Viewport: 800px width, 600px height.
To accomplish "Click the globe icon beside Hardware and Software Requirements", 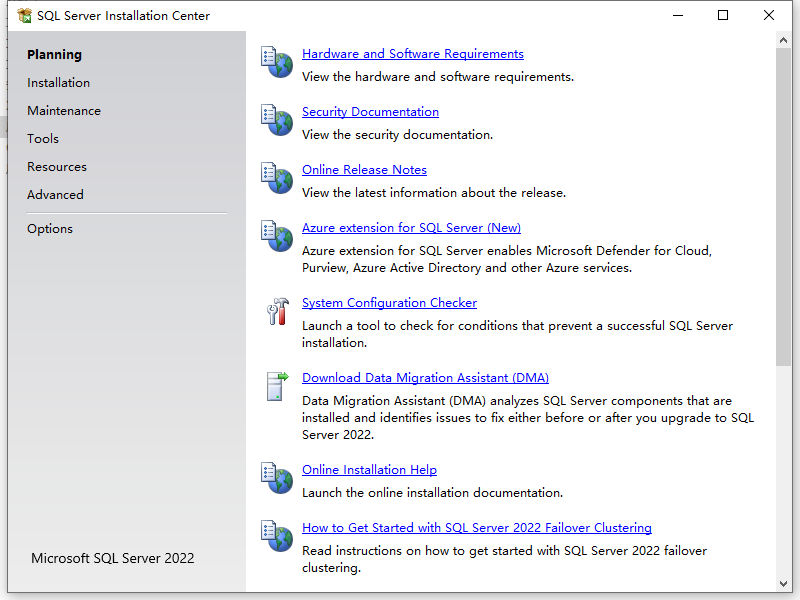I will [x=277, y=62].
